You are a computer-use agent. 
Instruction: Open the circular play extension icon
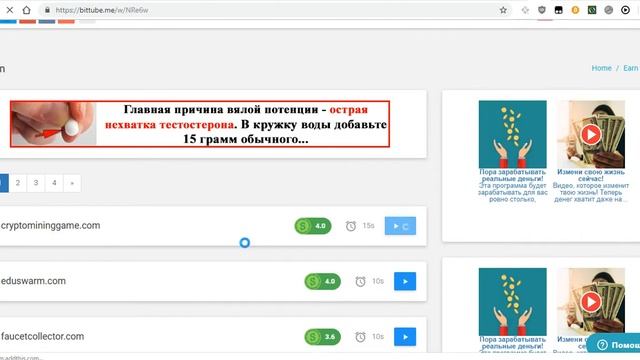[625, 10]
